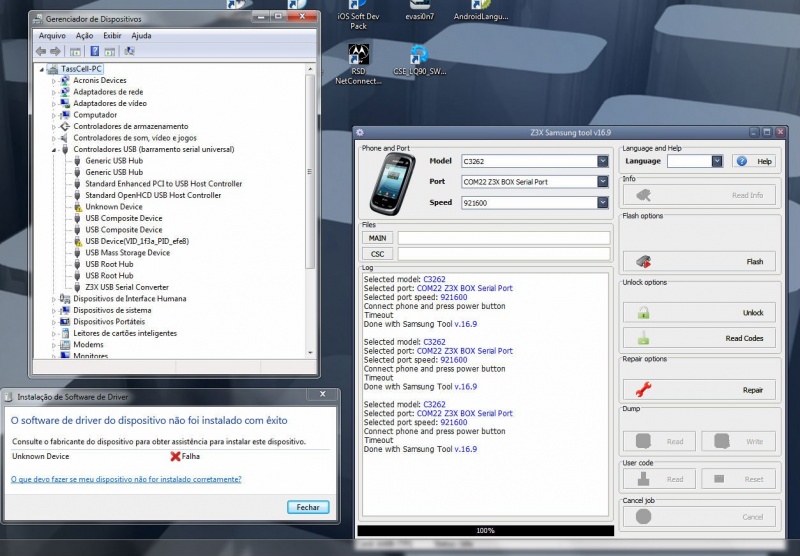The height and width of the screenshot is (556, 800).
Task: Click the USB Device(VID_1f3a_PID_efe8) warning icon
Action: 78,241
